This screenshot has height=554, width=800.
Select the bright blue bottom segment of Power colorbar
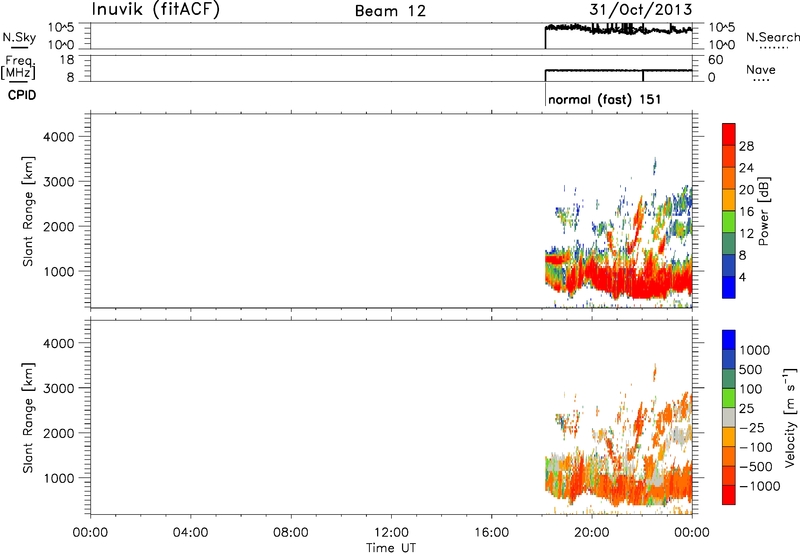[x=729, y=287]
